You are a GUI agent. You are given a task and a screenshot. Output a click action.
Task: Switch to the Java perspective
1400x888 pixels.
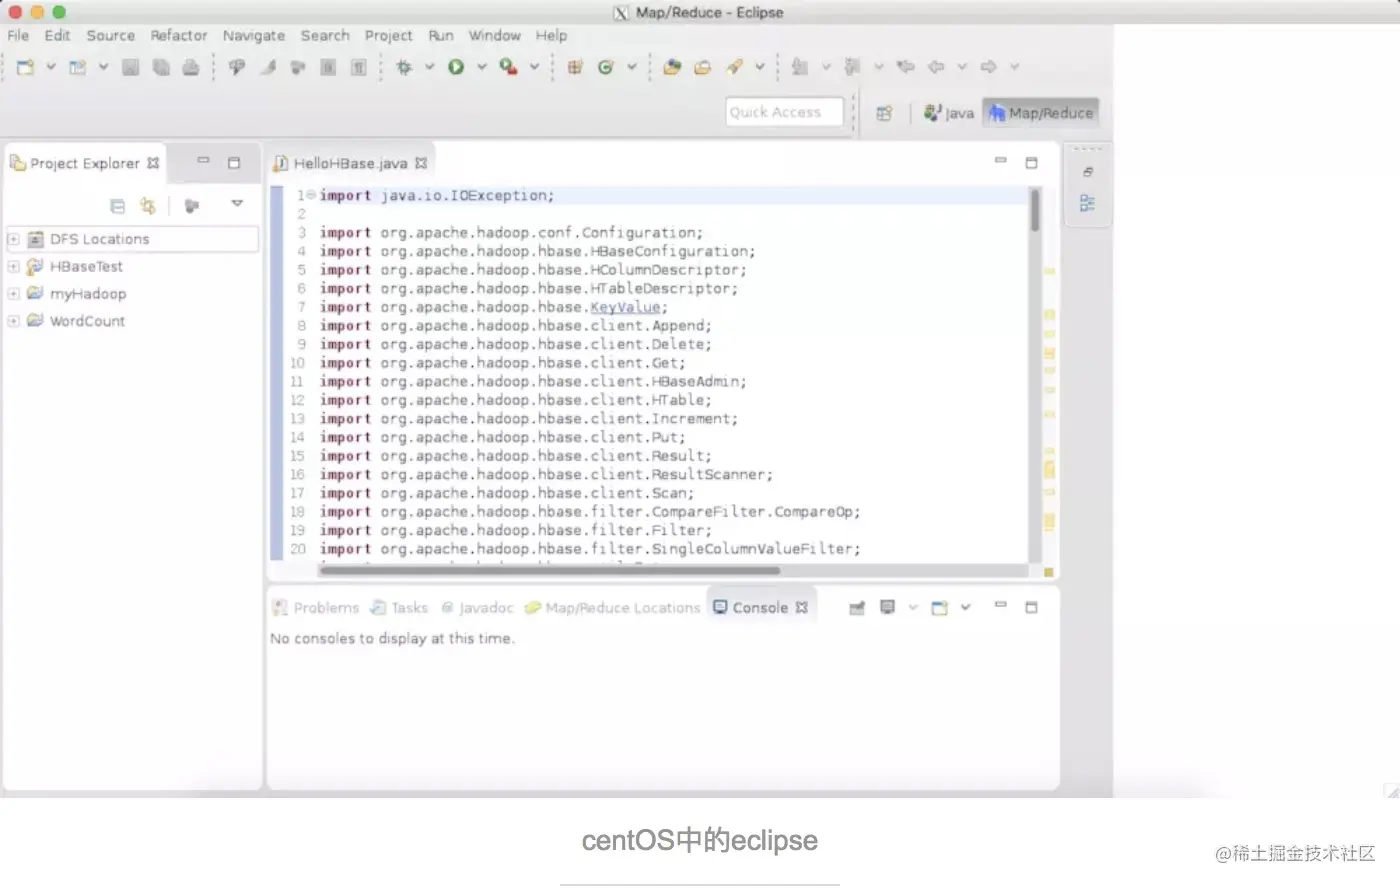(x=949, y=113)
